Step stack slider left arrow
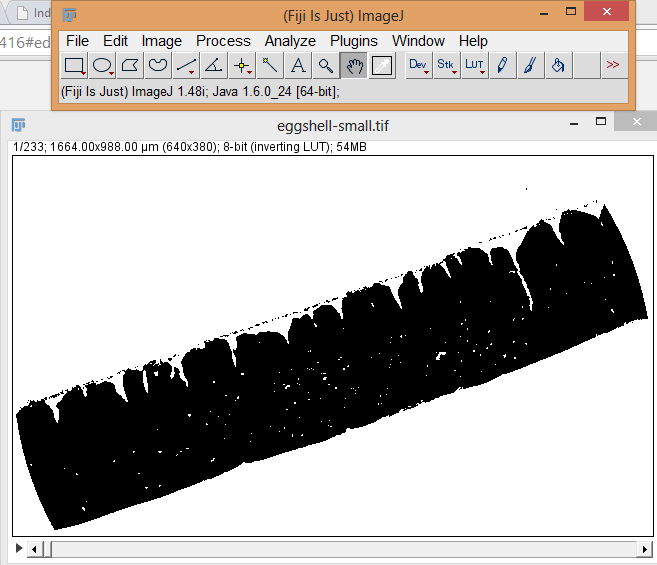The image size is (657, 565). pyautogui.click(x=34, y=549)
